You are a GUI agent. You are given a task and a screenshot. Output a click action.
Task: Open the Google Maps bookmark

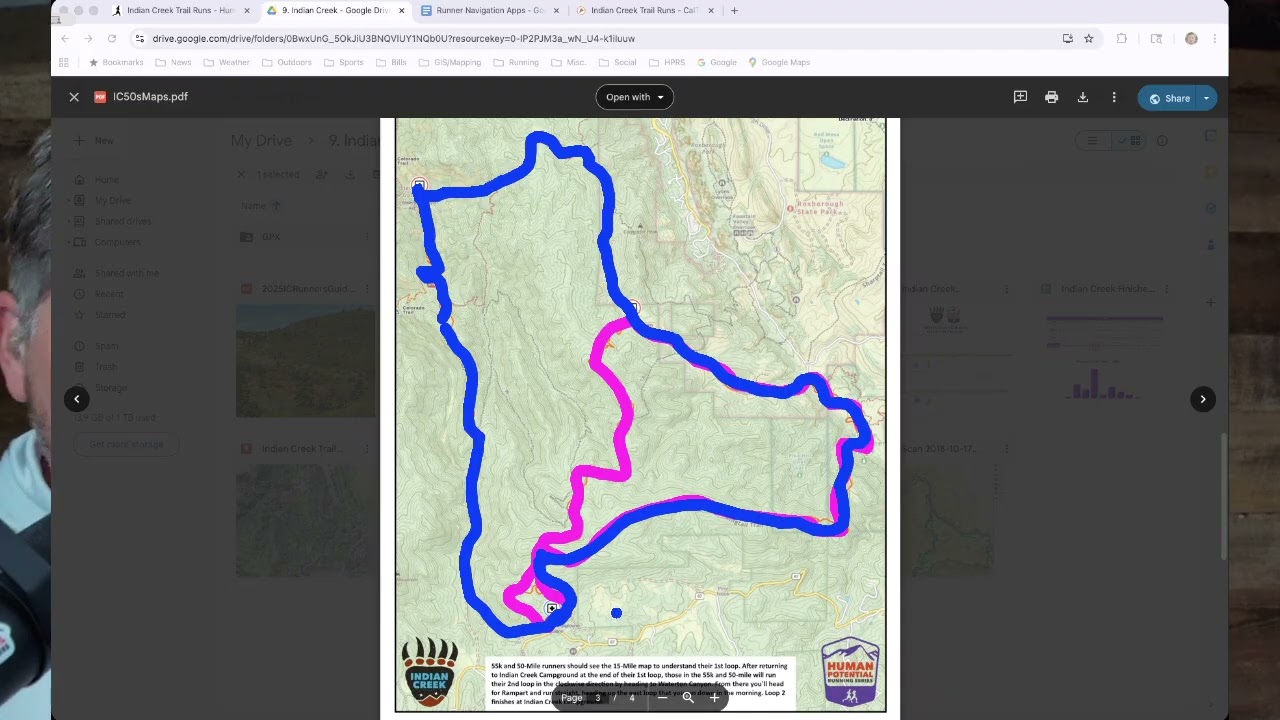click(779, 62)
